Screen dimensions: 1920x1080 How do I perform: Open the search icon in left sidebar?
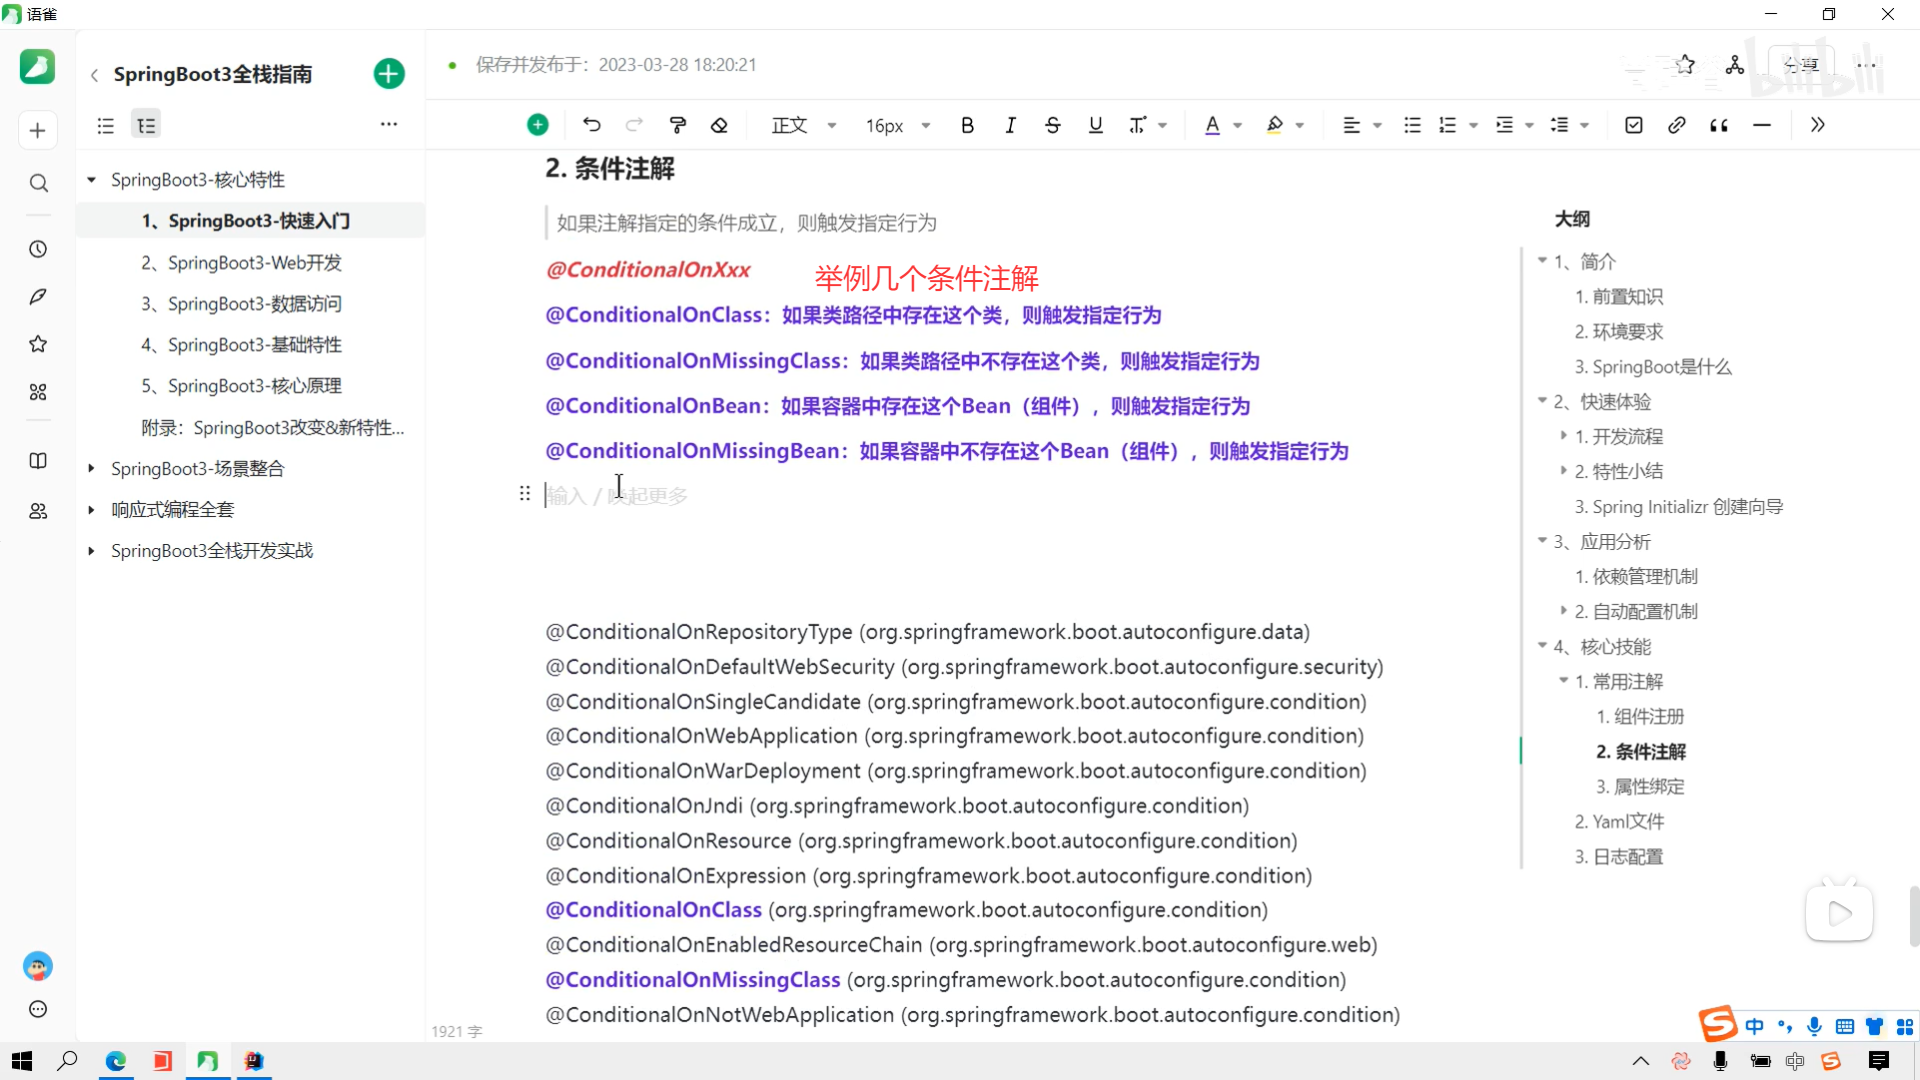pyautogui.click(x=38, y=183)
